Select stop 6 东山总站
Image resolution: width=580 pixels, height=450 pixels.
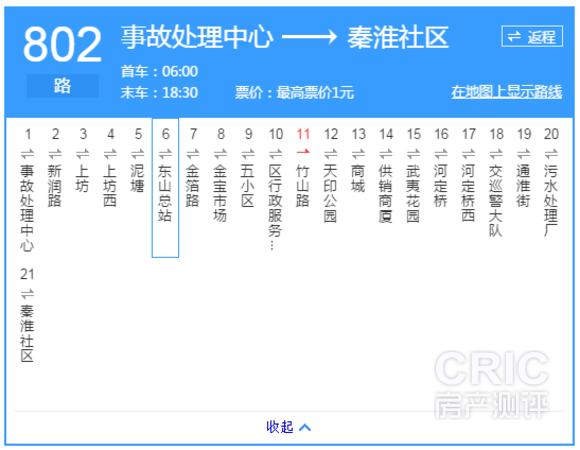click(165, 188)
